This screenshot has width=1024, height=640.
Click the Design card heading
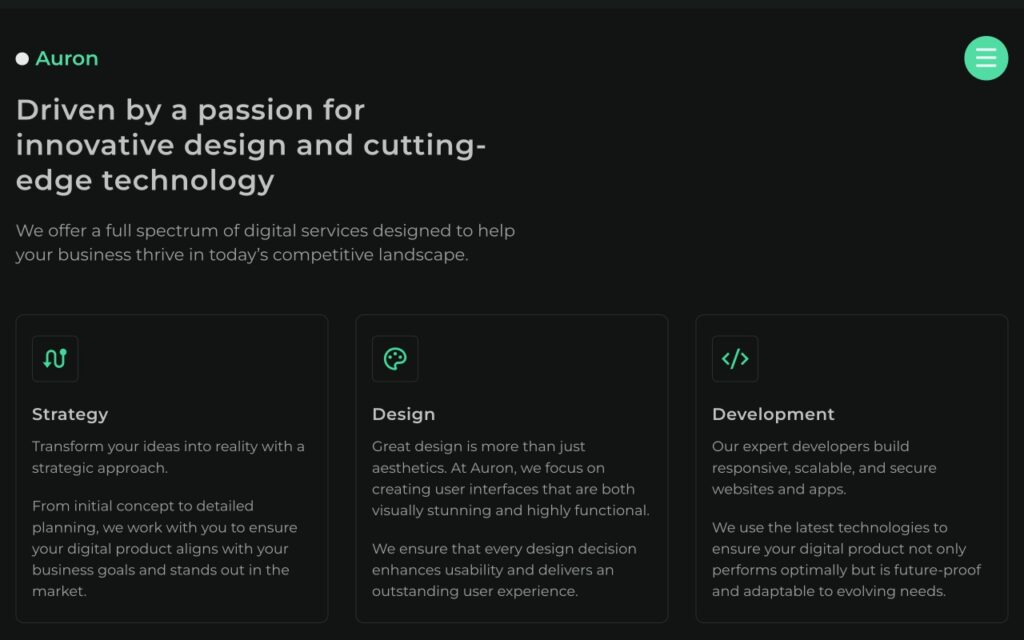pyautogui.click(x=403, y=414)
